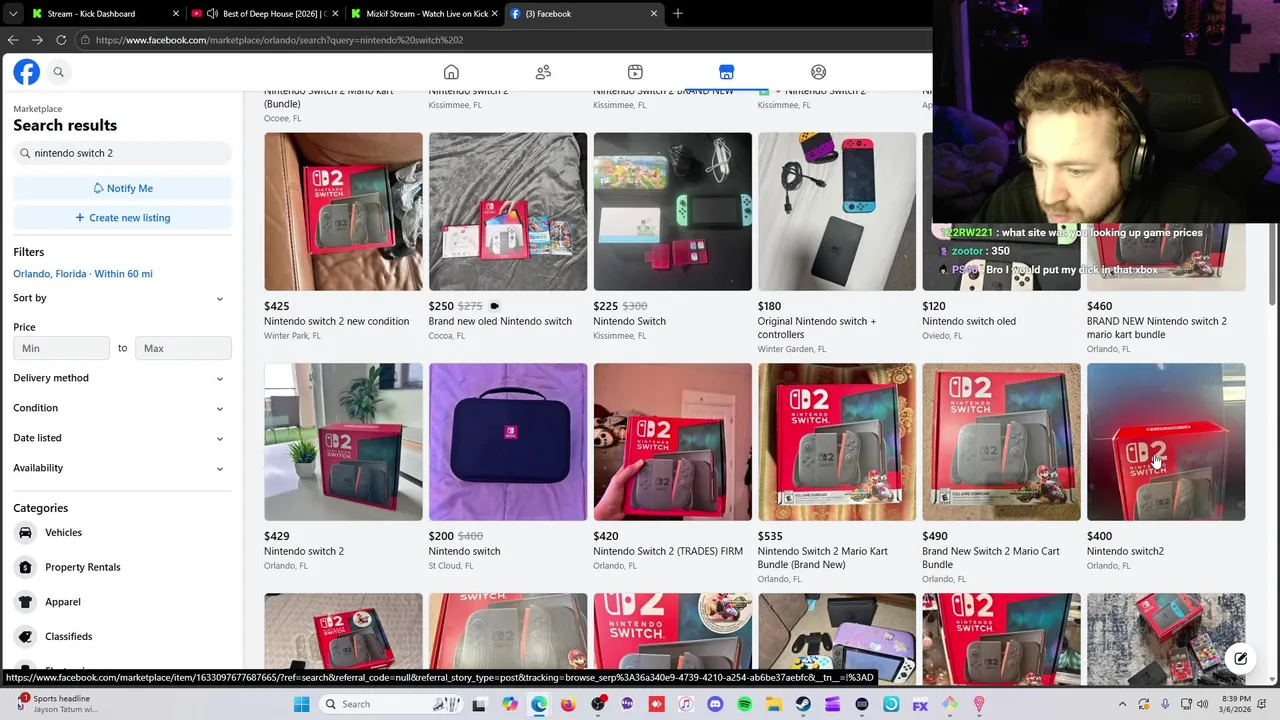
Task: Click the nintendo switch 2 search box
Action: tap(122, 153)
